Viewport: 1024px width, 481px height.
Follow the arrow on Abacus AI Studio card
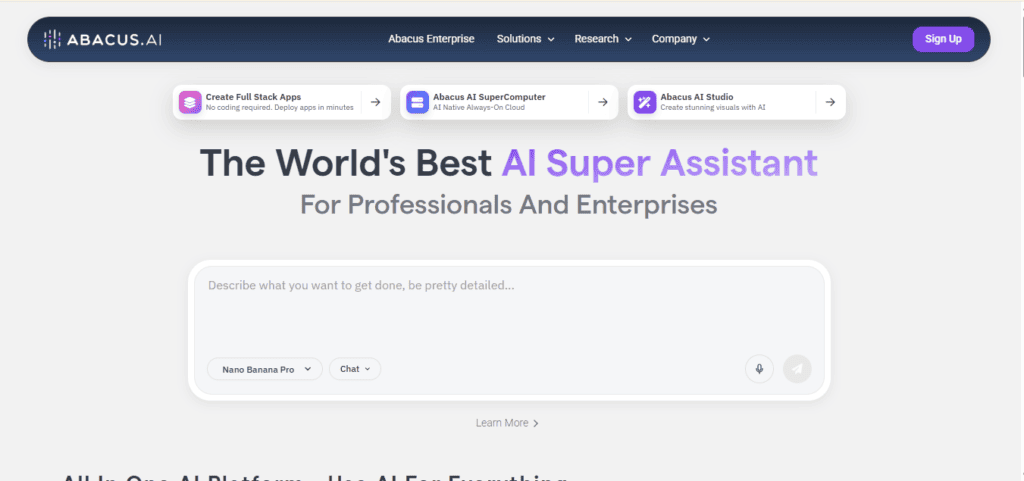click(830, 102)
